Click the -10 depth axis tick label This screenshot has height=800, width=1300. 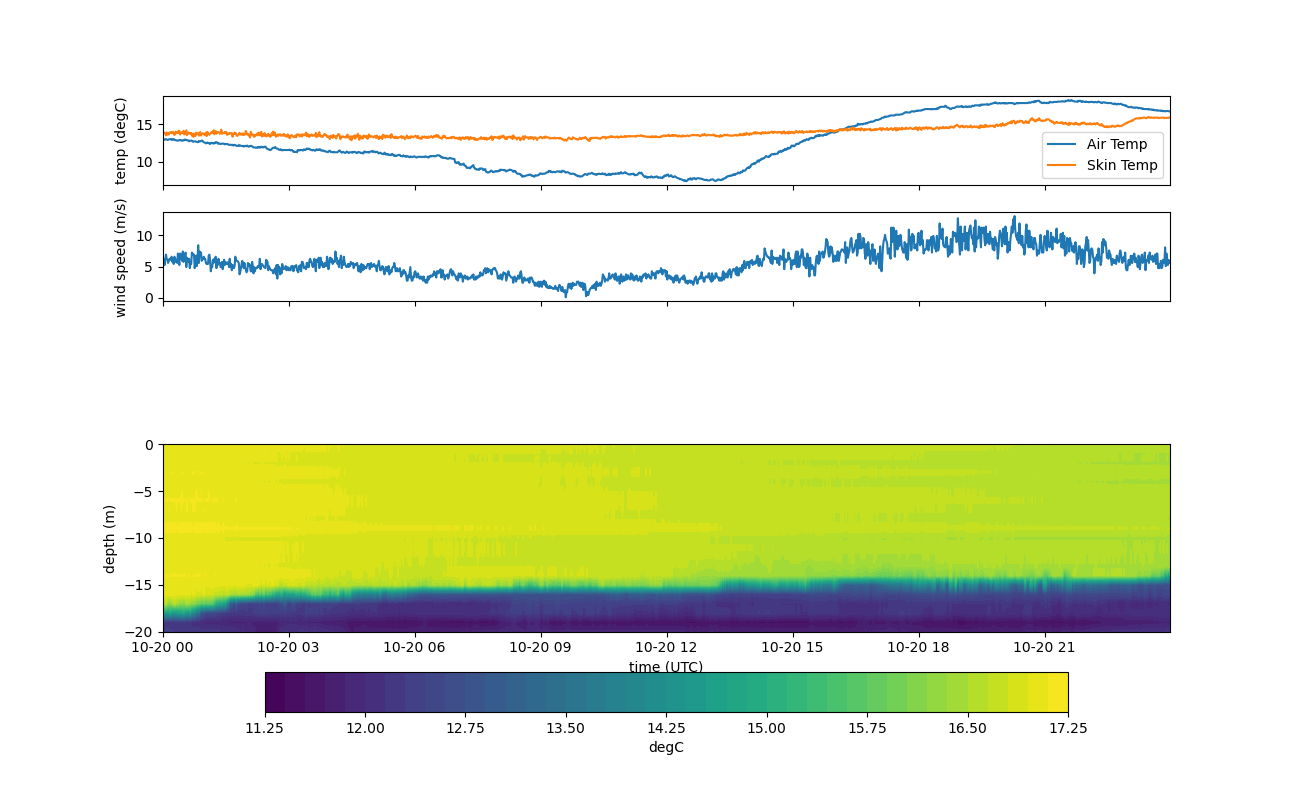click(143, 538)
